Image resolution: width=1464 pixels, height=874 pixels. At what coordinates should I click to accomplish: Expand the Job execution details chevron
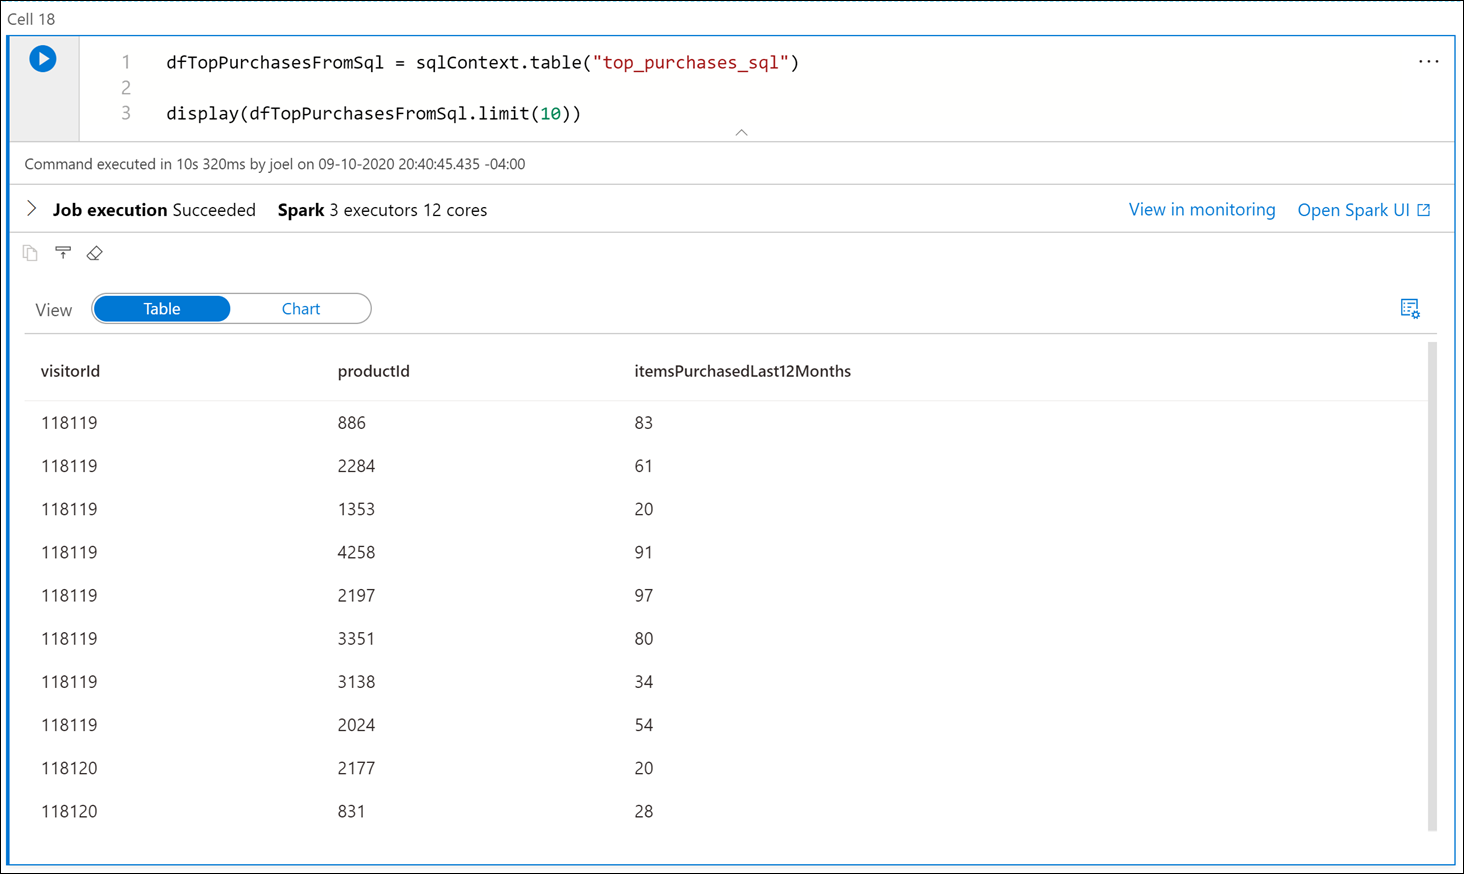[x=31, y=209]
